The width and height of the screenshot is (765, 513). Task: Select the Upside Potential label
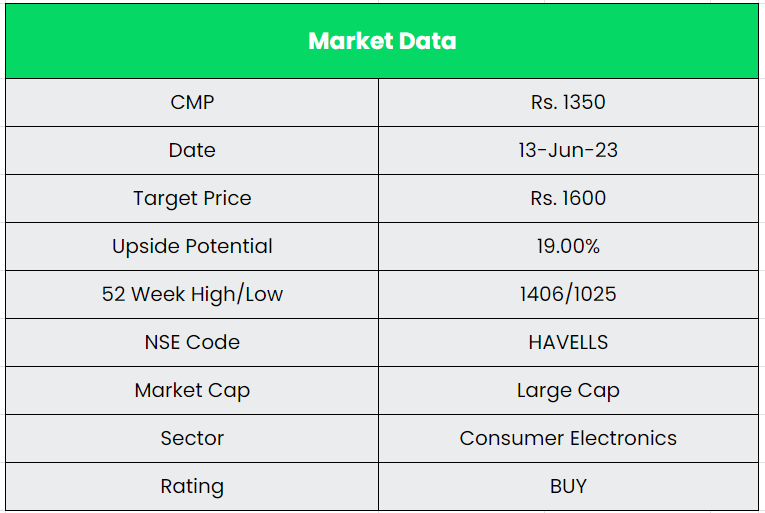point(192,246)
